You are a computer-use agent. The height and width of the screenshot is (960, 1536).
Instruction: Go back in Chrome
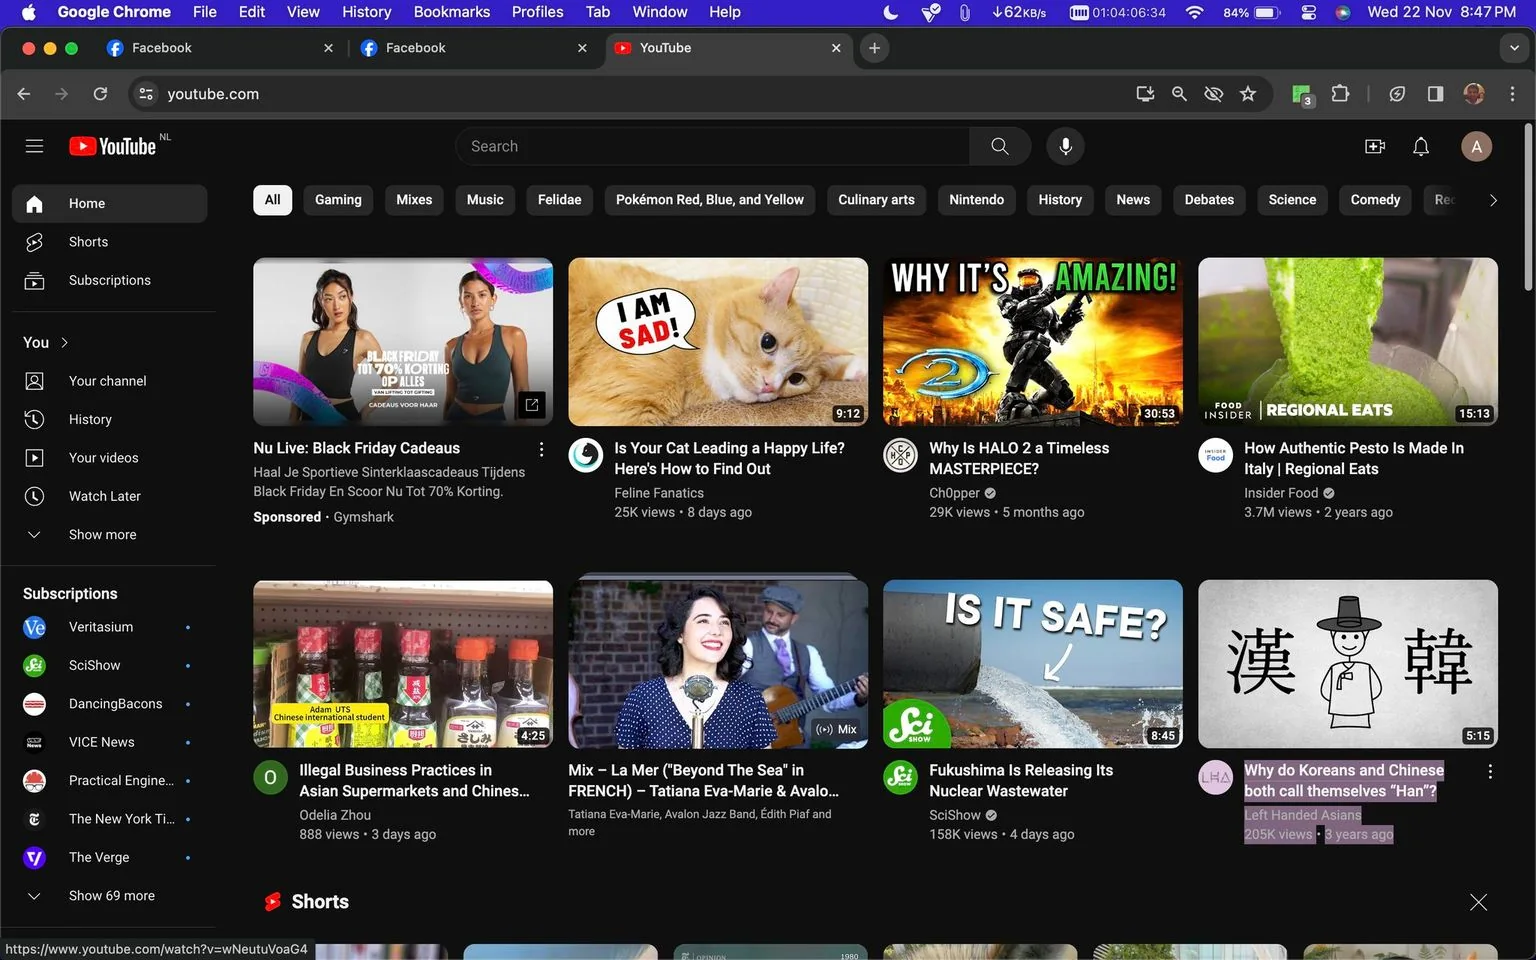pos(24,93)
